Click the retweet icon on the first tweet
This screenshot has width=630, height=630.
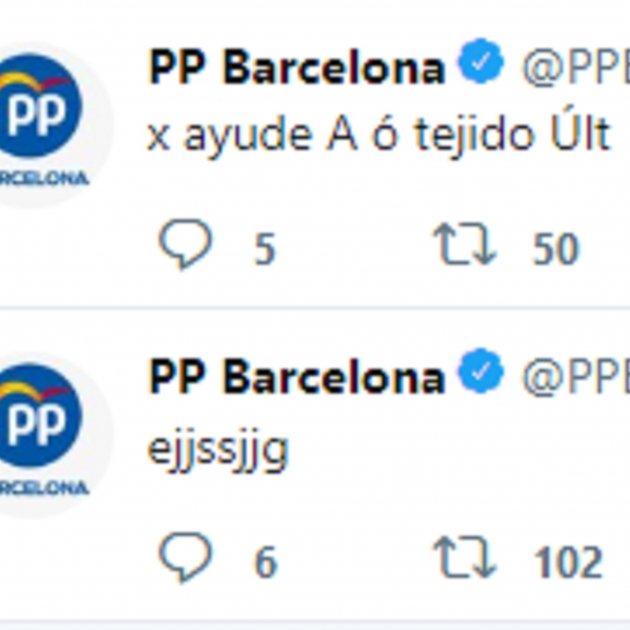[465, 244]
